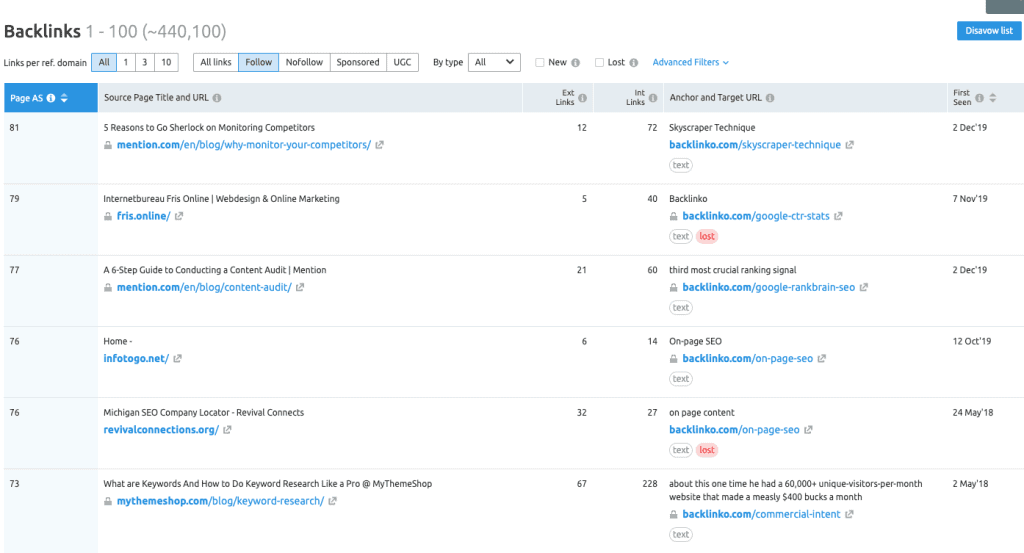The image size is (1024, 553).
Task: Sort by First Seen using sort arrows
Action: [993, 98]
